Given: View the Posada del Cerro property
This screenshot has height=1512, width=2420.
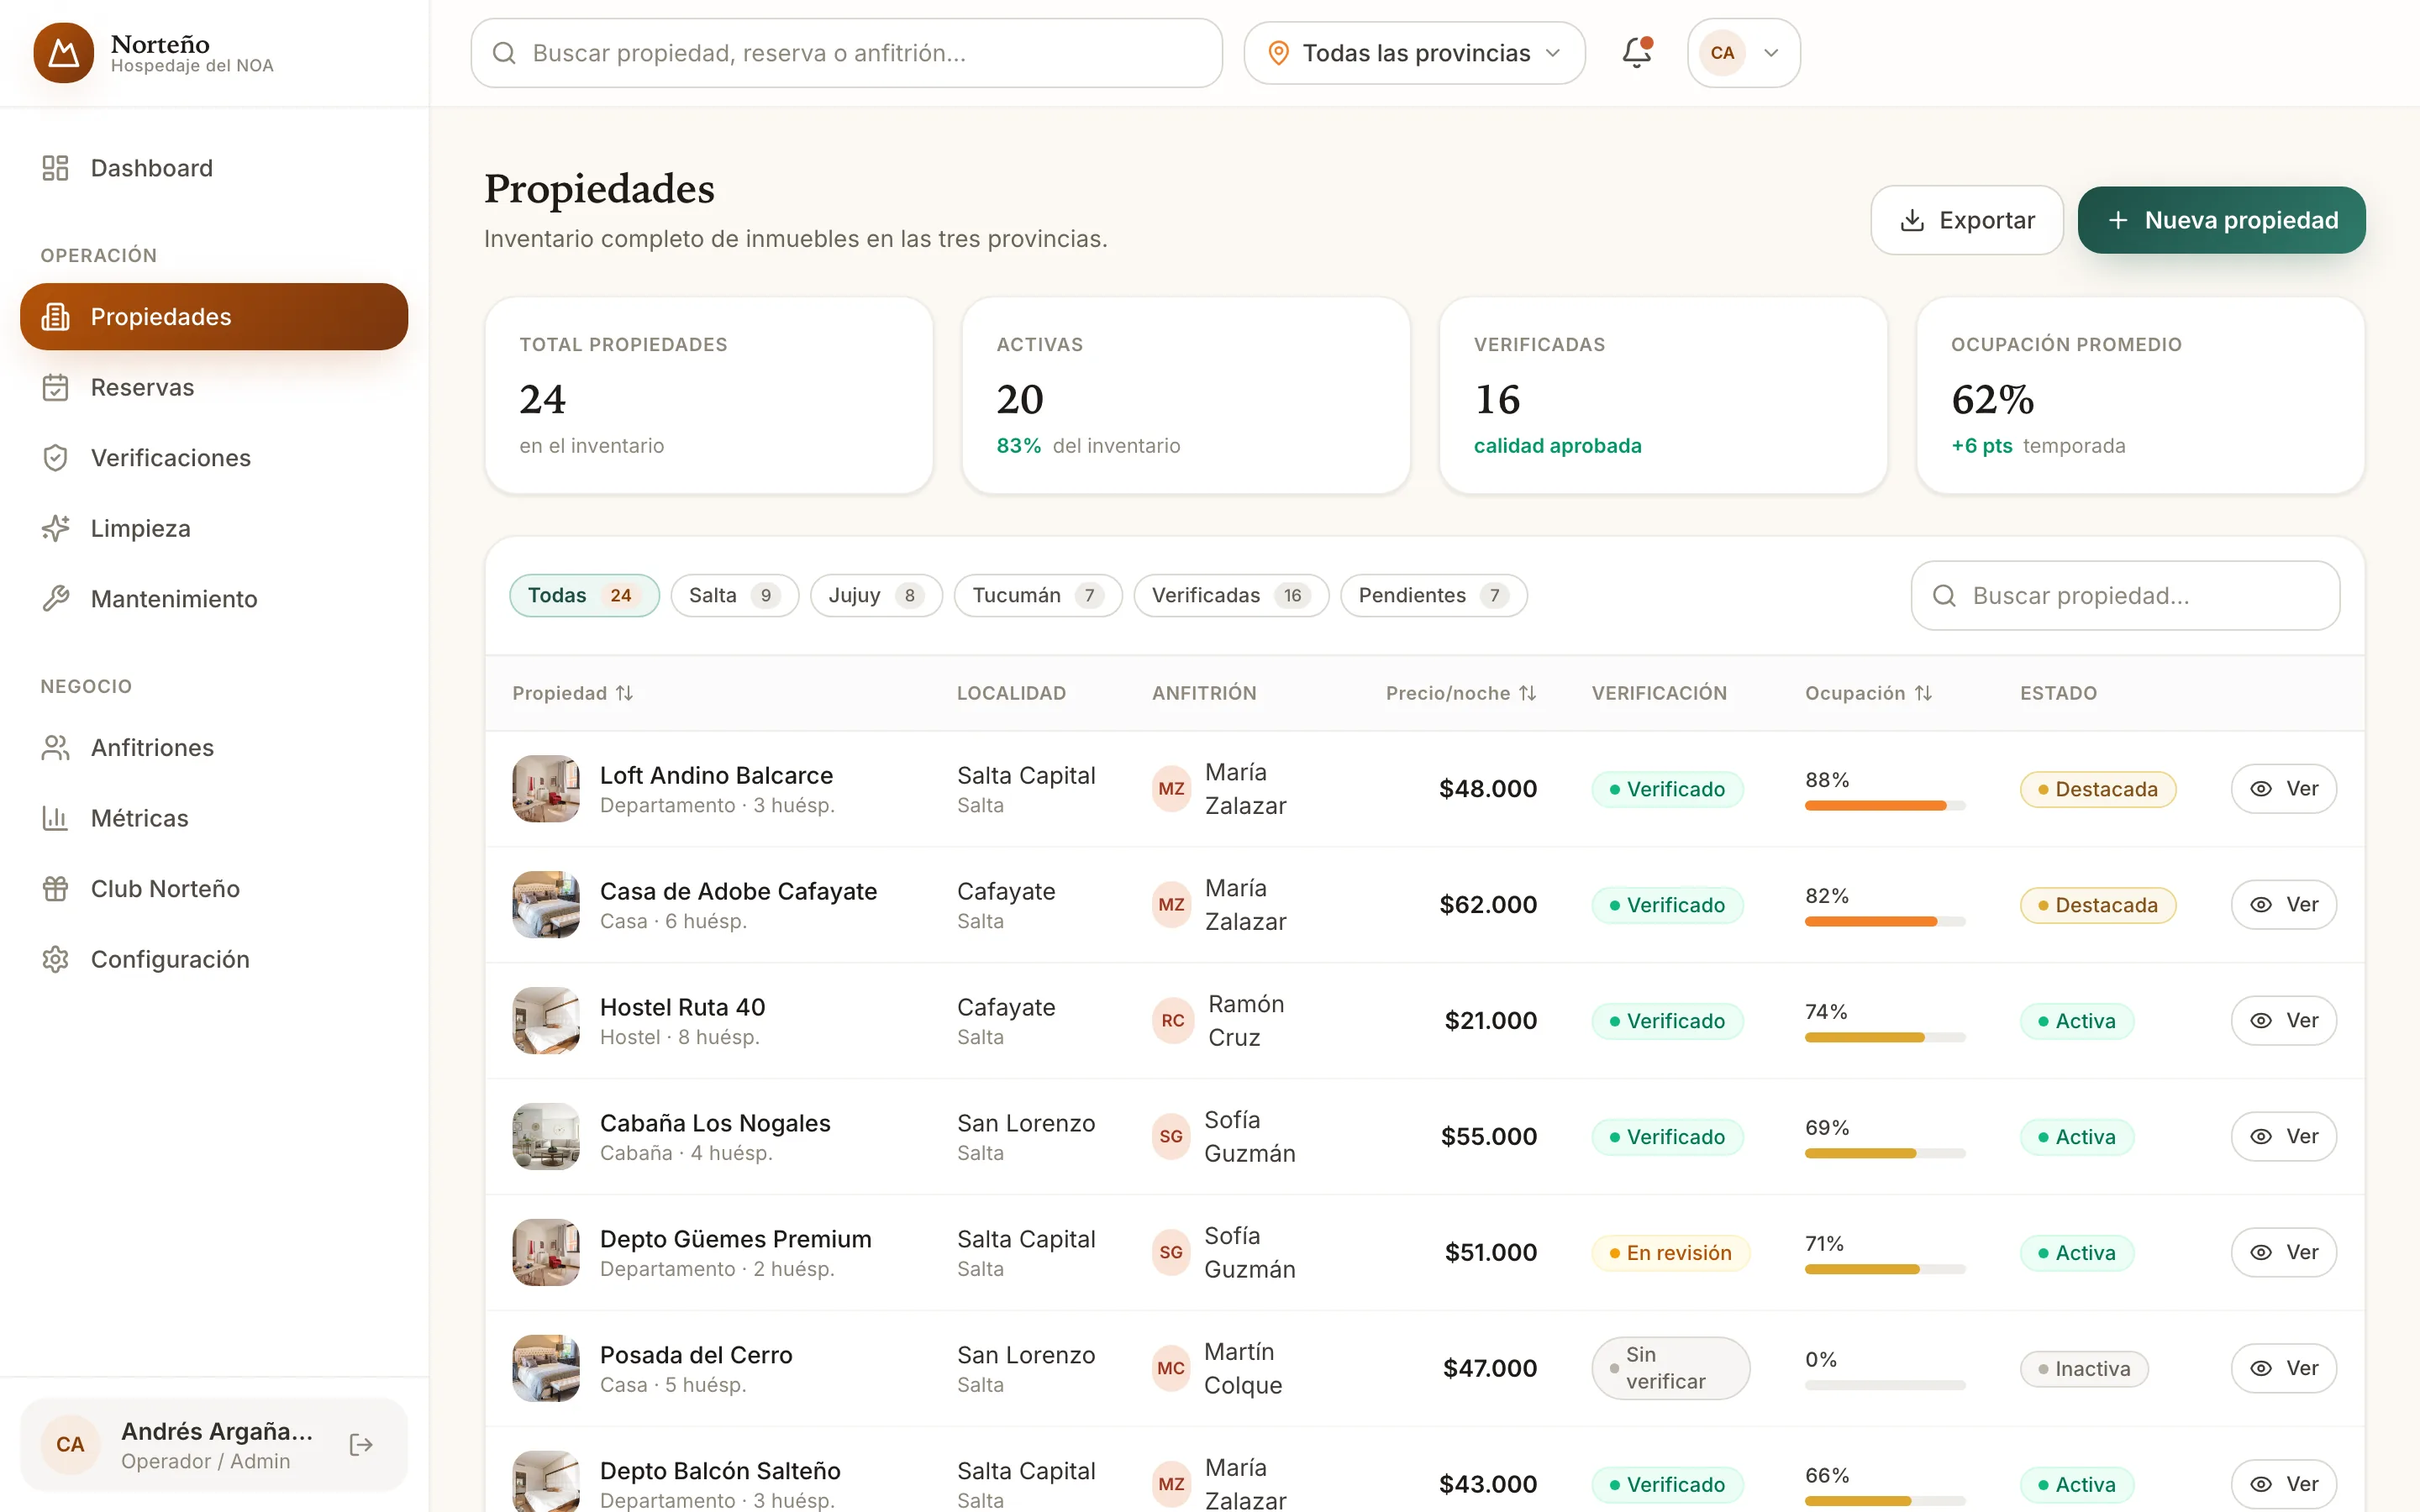Looking at the screenshot, I should click(2283, 1369).
